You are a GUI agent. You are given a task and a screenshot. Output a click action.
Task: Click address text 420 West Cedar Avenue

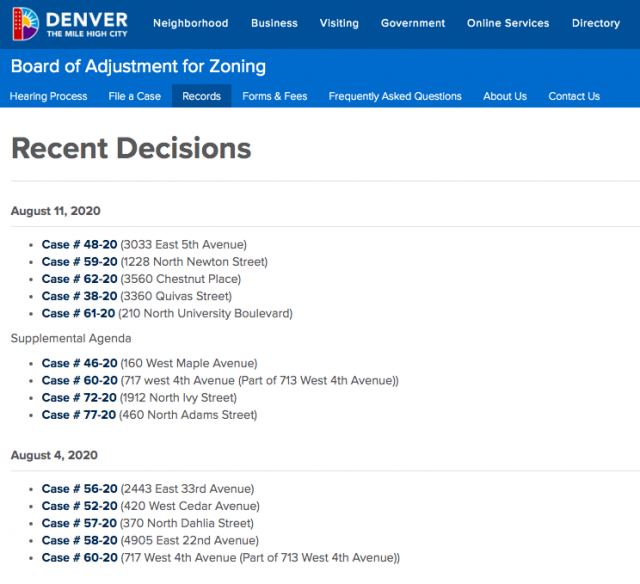click(x=190, y=506)
